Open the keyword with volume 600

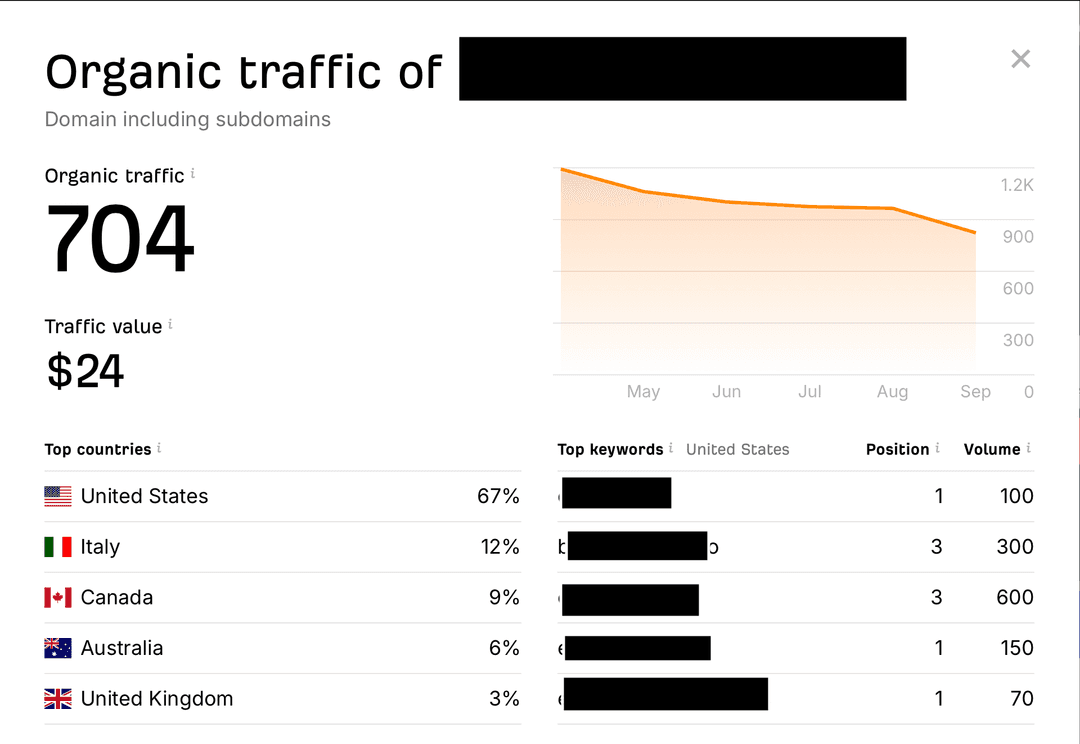point(630,599)
